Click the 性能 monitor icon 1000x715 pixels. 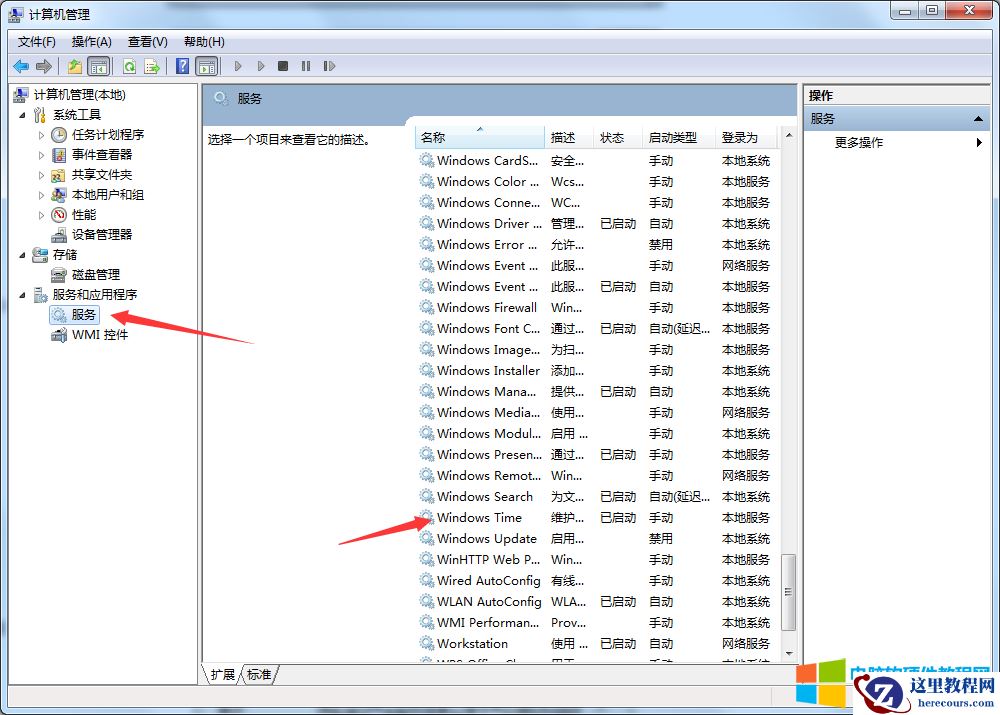tap(59, 214)
